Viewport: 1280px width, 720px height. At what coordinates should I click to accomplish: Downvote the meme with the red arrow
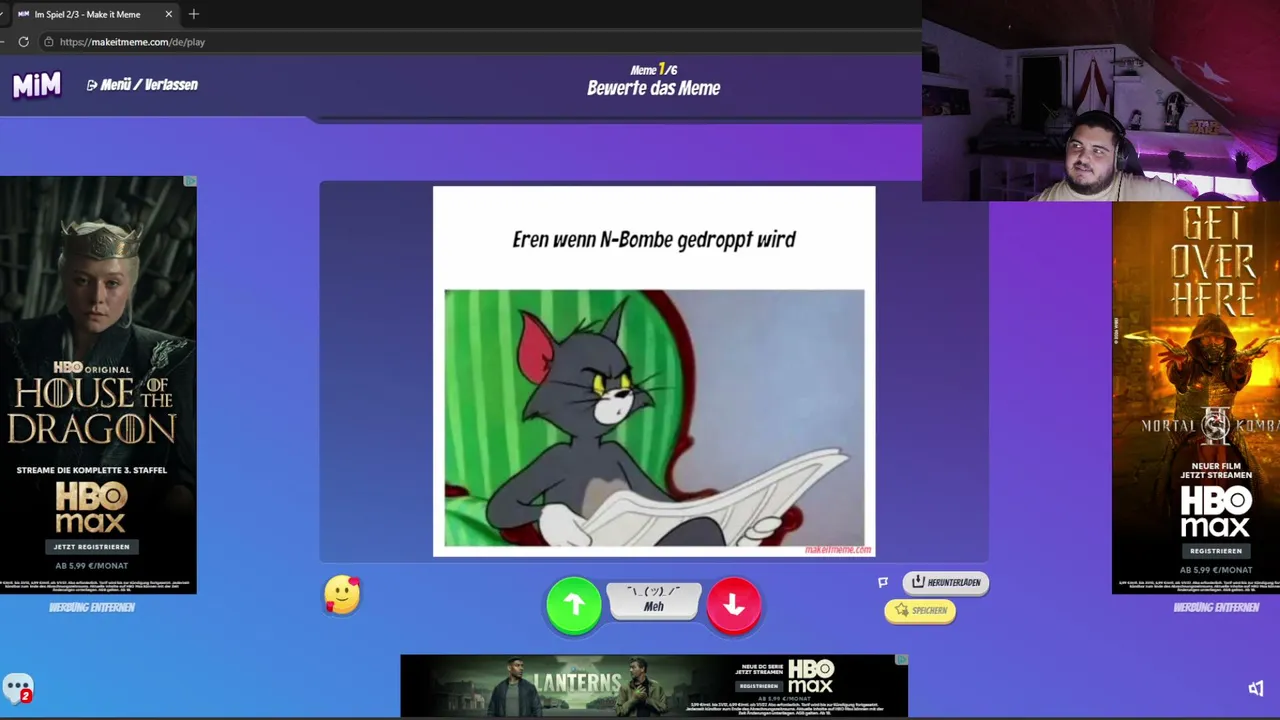[x=734, y=604]
